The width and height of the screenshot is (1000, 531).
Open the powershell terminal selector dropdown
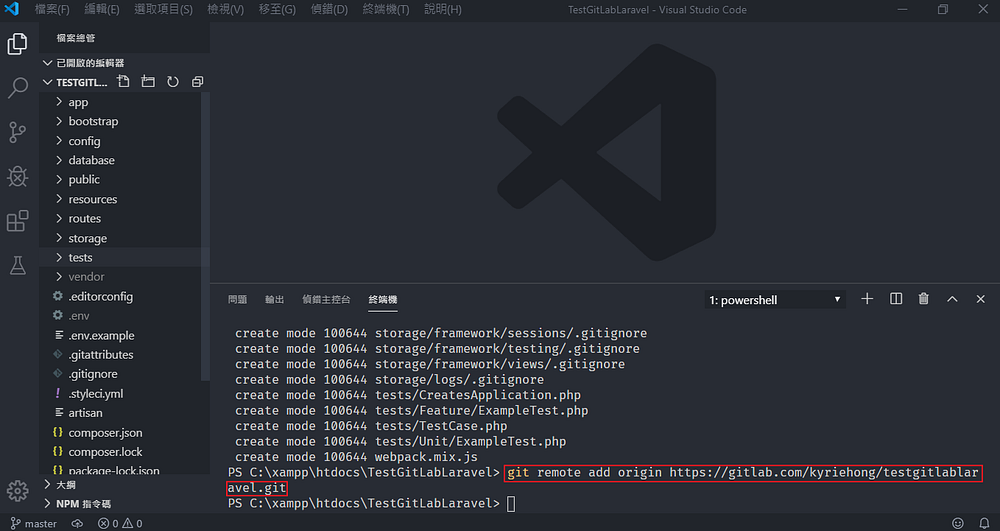tap(775, 300)
